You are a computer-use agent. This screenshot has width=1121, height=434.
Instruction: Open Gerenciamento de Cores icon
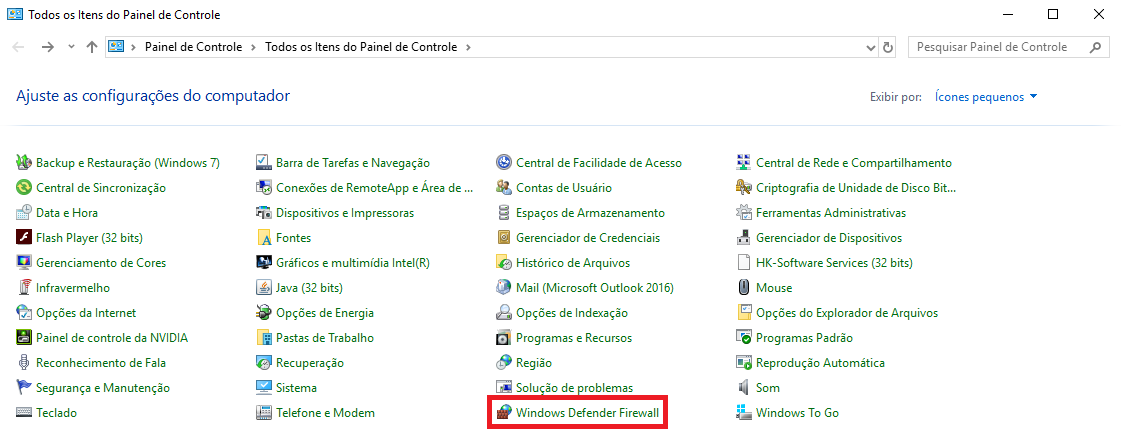[24, 263]
